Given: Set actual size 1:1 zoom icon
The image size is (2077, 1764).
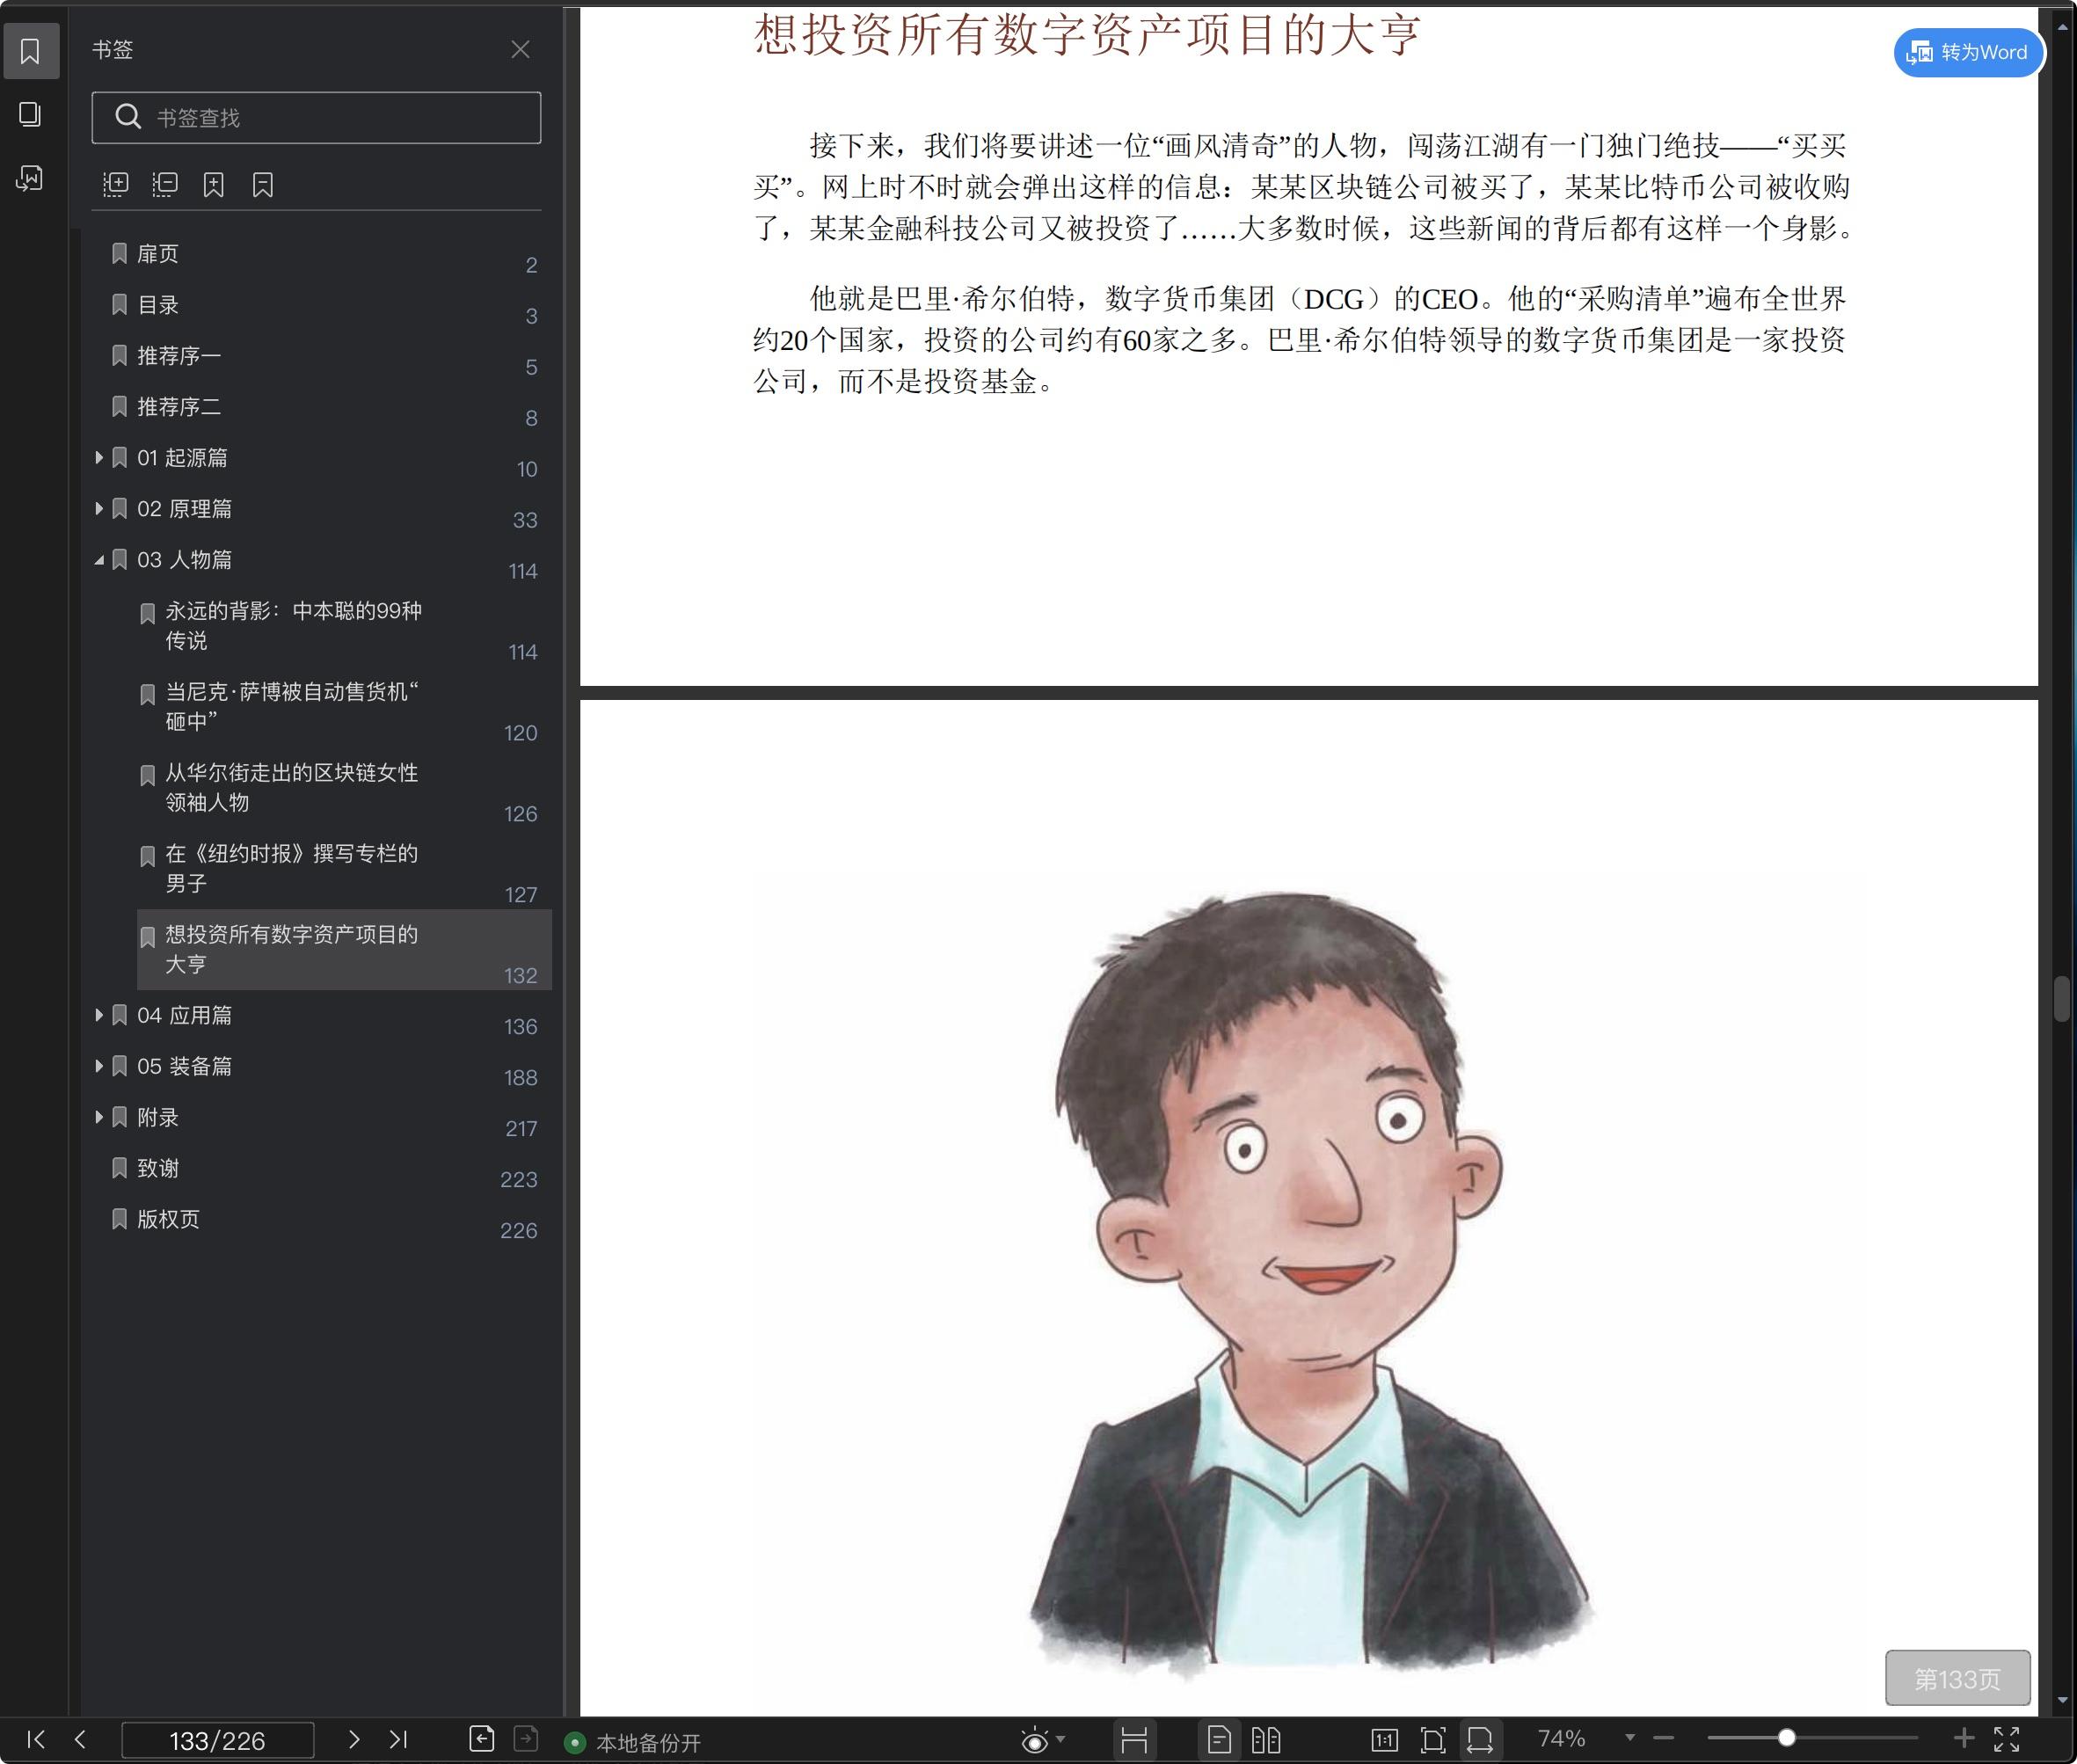Looking at the screenshot, I should 1384,1740.
